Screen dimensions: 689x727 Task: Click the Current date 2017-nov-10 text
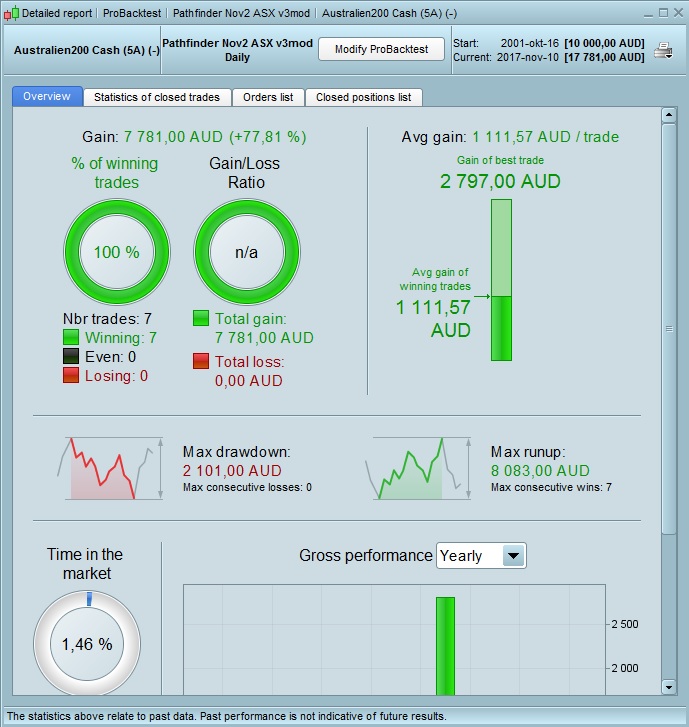[x=528, y=57]
